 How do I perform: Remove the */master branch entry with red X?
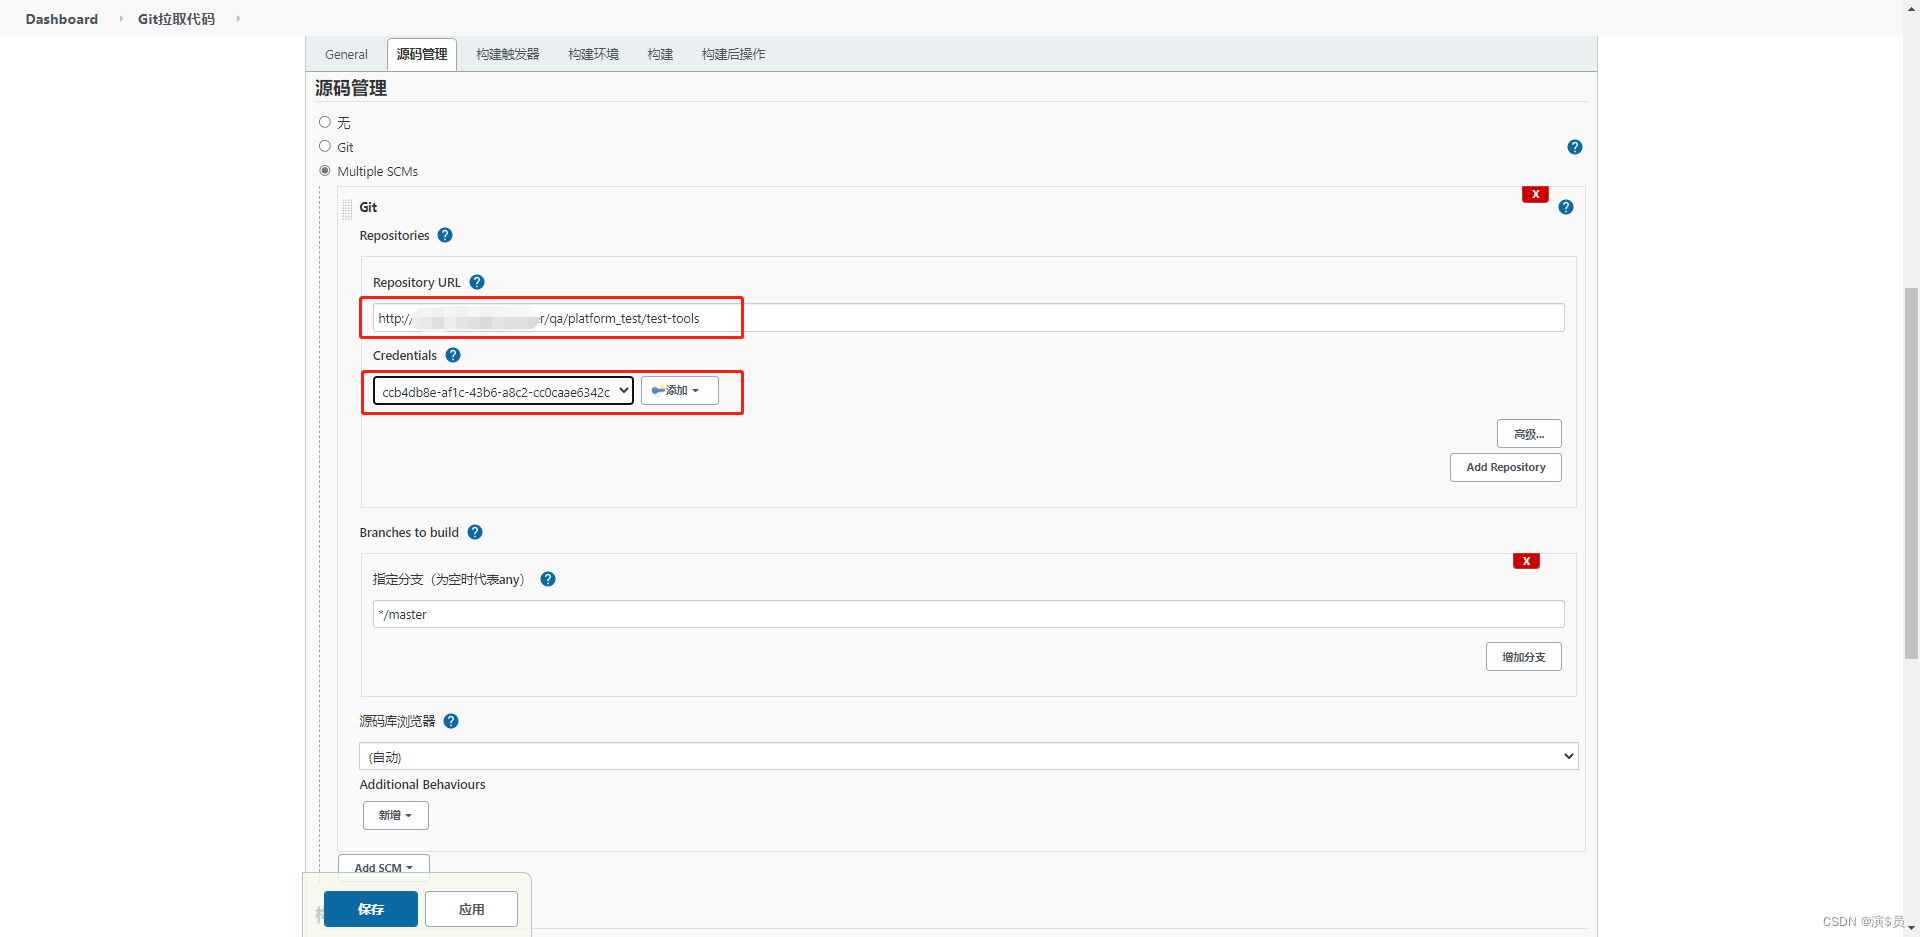pos(1526,561)
